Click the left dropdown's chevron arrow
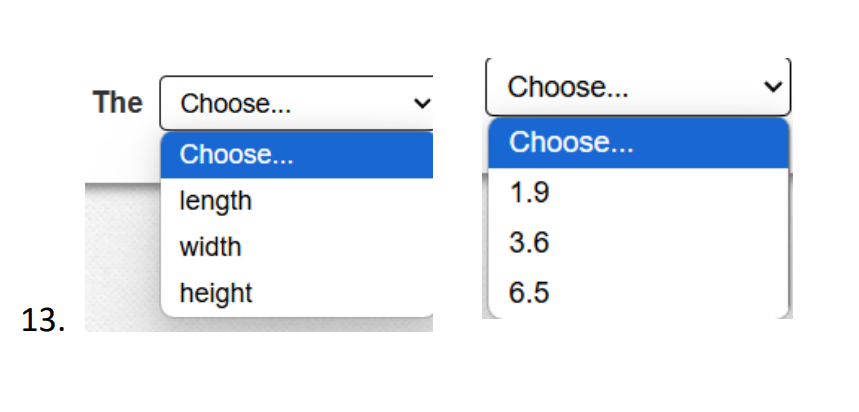 pyautogui.click(x=421, y=103)
